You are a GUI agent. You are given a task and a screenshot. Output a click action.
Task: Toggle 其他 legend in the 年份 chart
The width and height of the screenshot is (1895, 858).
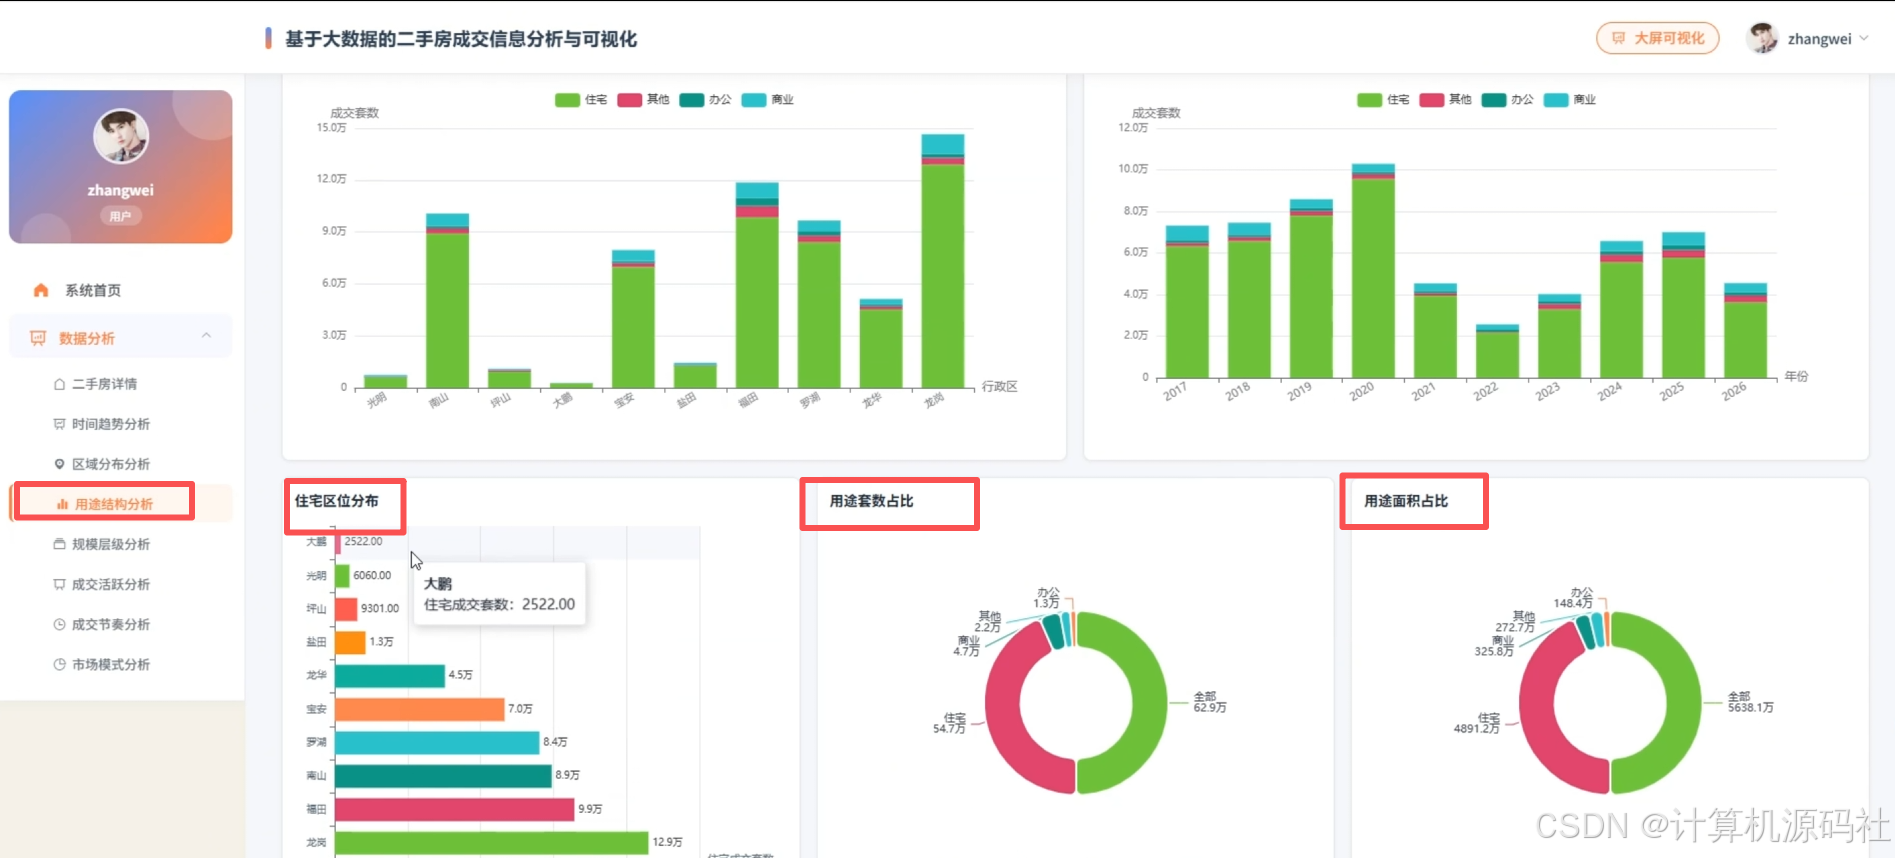[x=1446, y=100]
